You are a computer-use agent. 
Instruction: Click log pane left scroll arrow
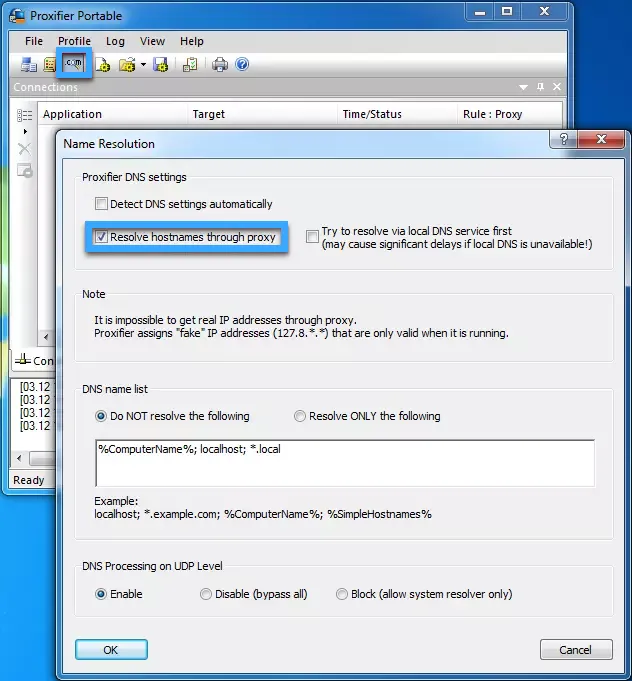(19, 458)
